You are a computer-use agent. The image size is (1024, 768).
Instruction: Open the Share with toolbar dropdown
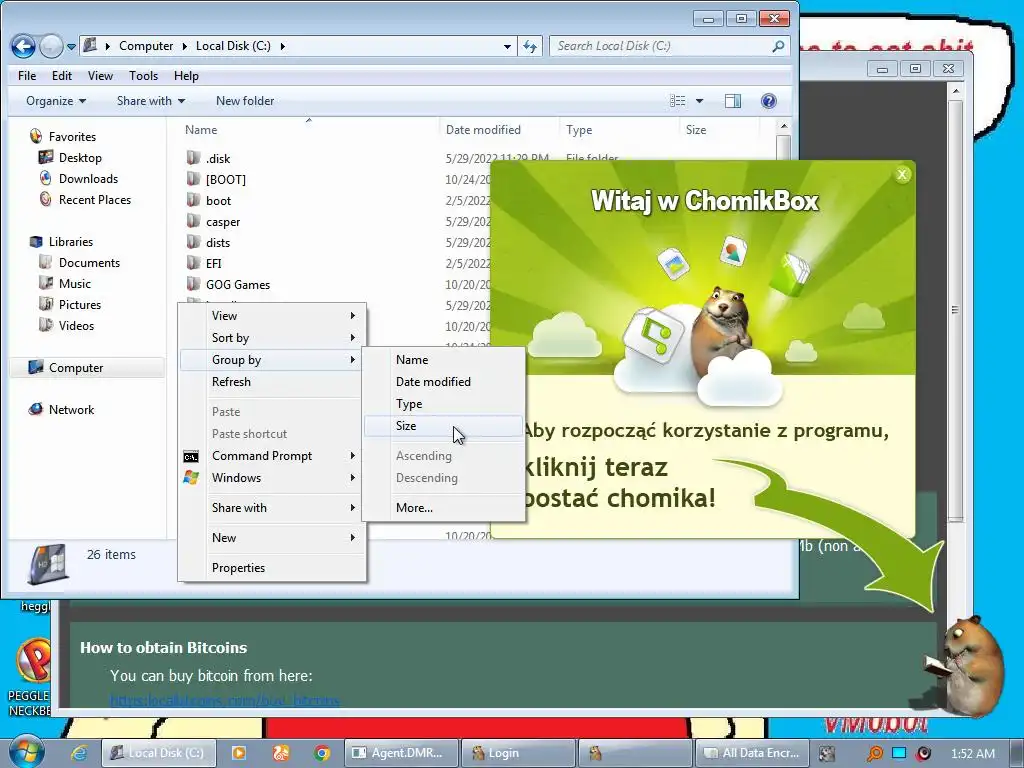click(x=151, y=101)
